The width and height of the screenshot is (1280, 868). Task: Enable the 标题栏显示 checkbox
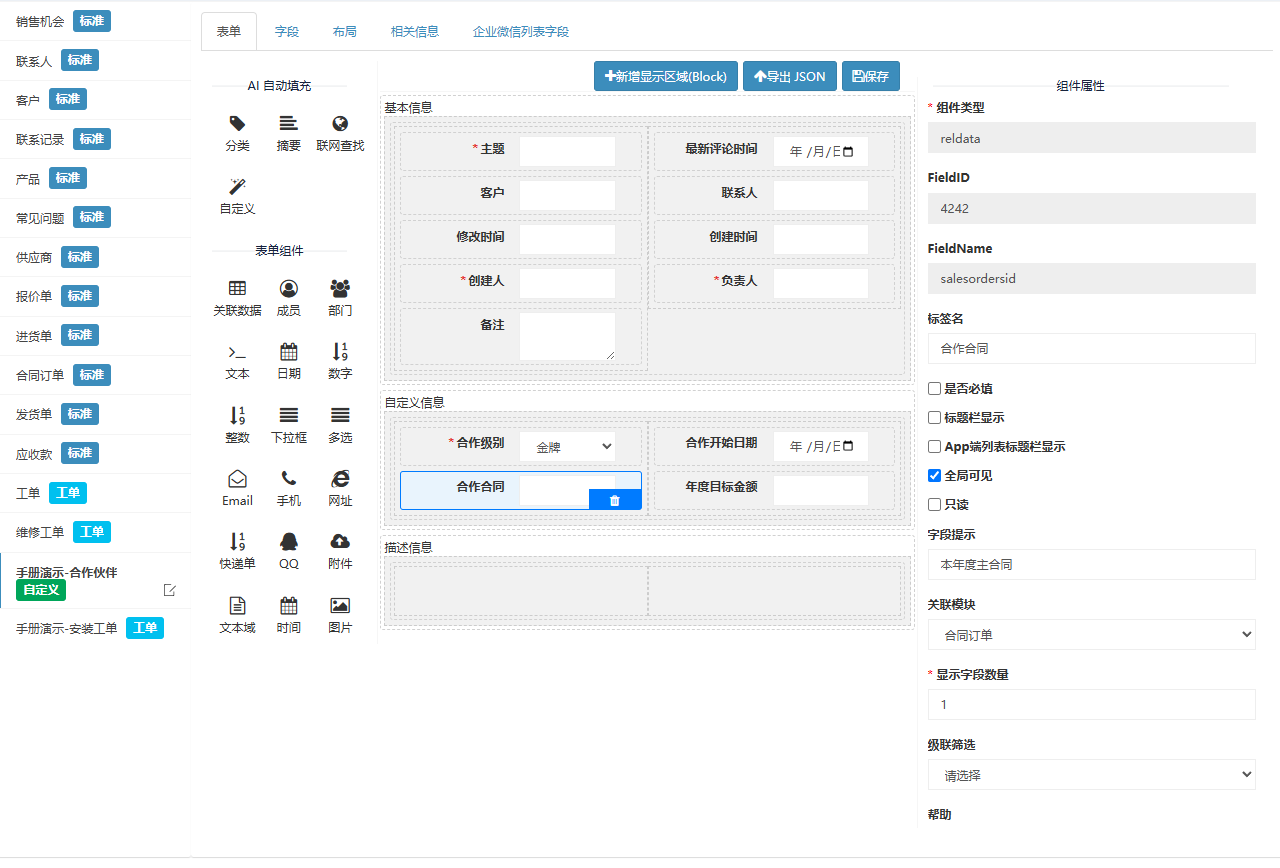(x=934, y=417)
